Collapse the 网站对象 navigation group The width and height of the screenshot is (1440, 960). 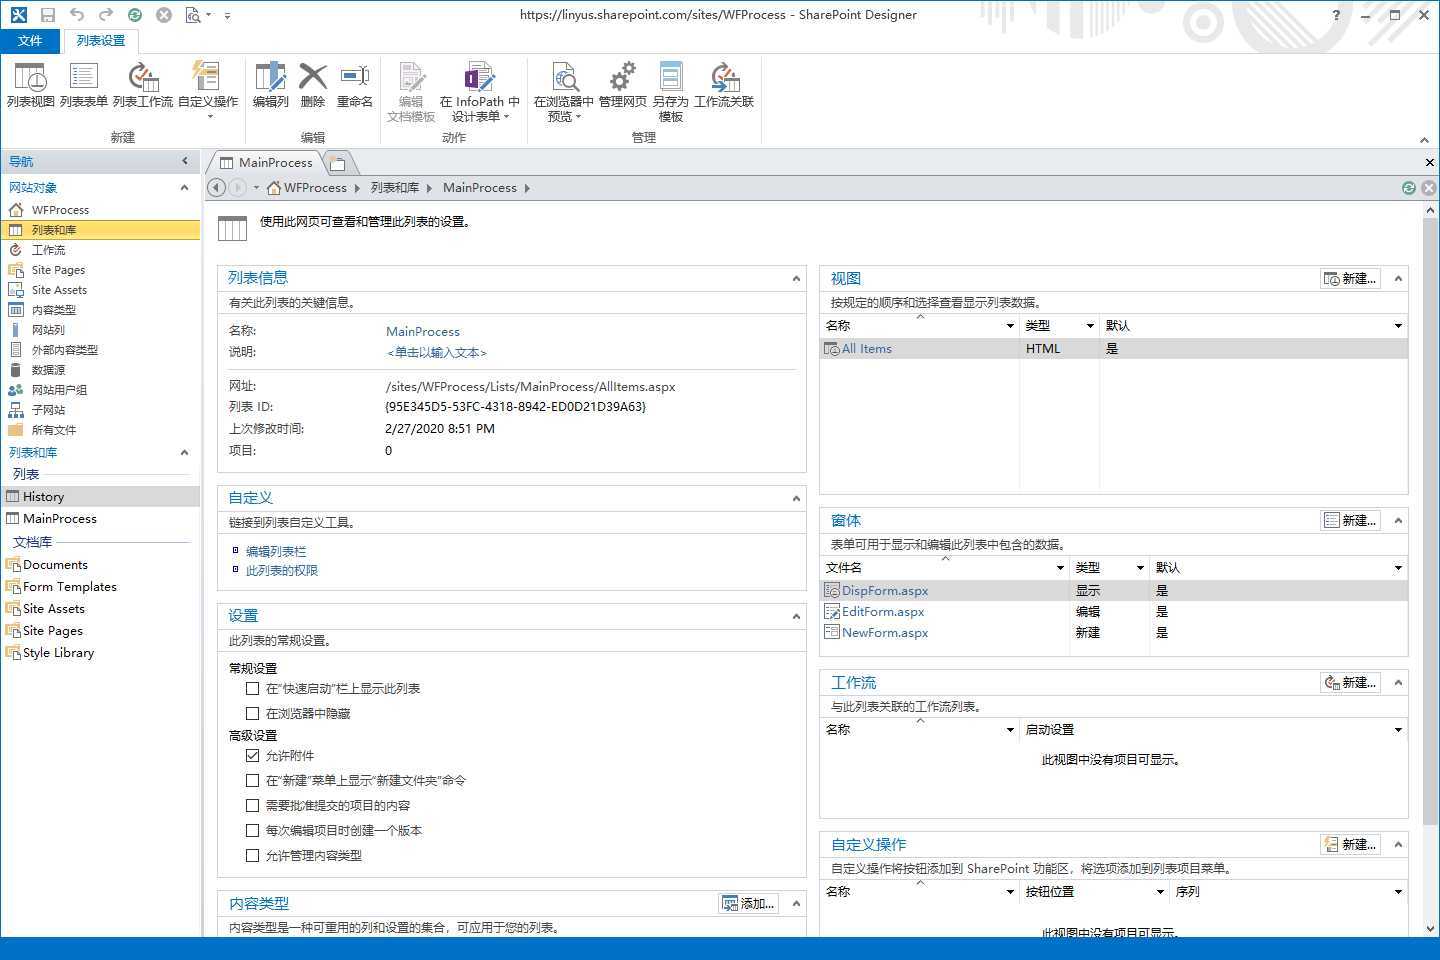(184, 188)
